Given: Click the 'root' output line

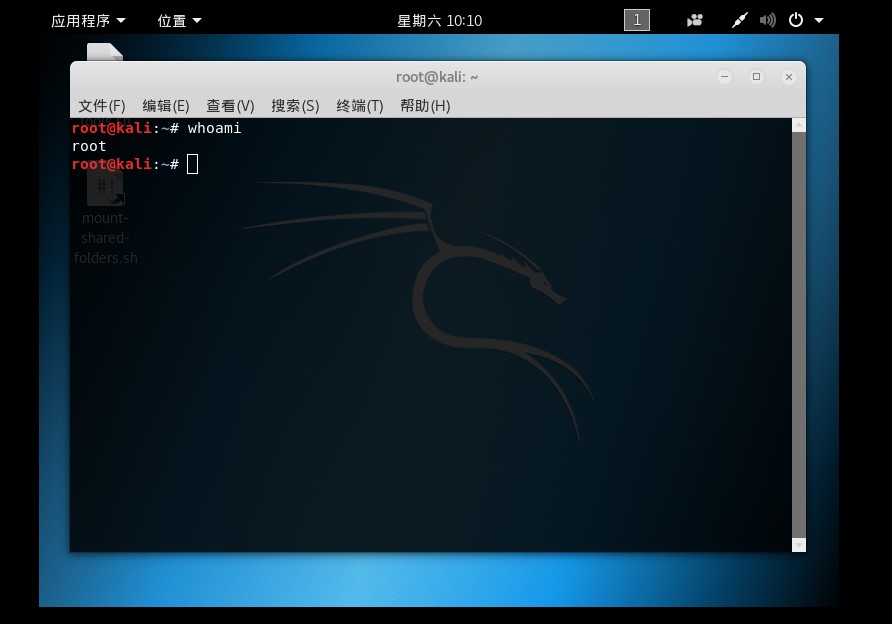Looking at the screenshot, I should pos(89,146).
